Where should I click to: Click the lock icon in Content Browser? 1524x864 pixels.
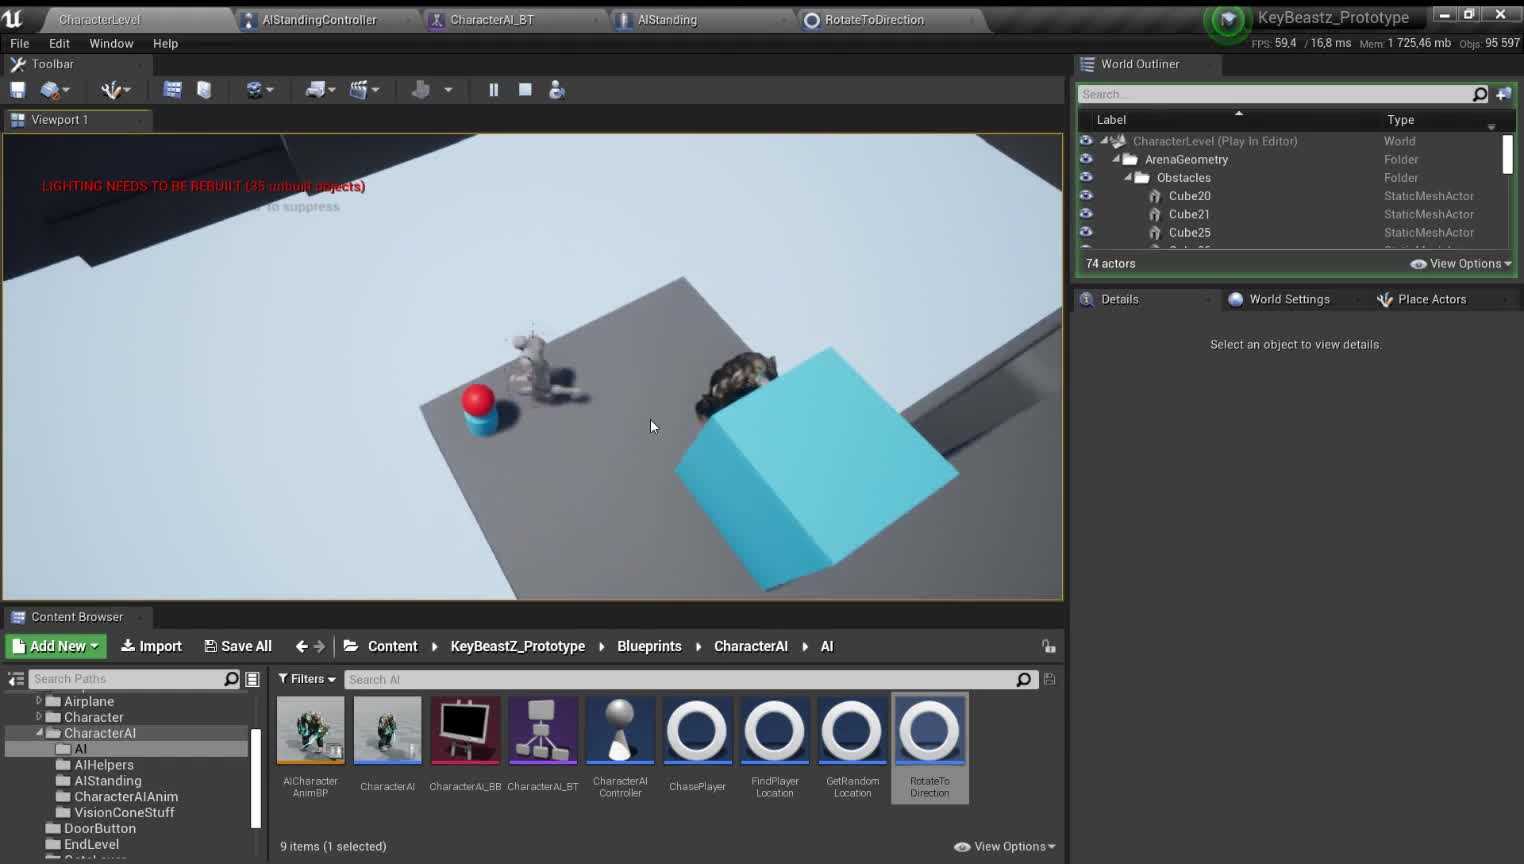pos(1048,646)
